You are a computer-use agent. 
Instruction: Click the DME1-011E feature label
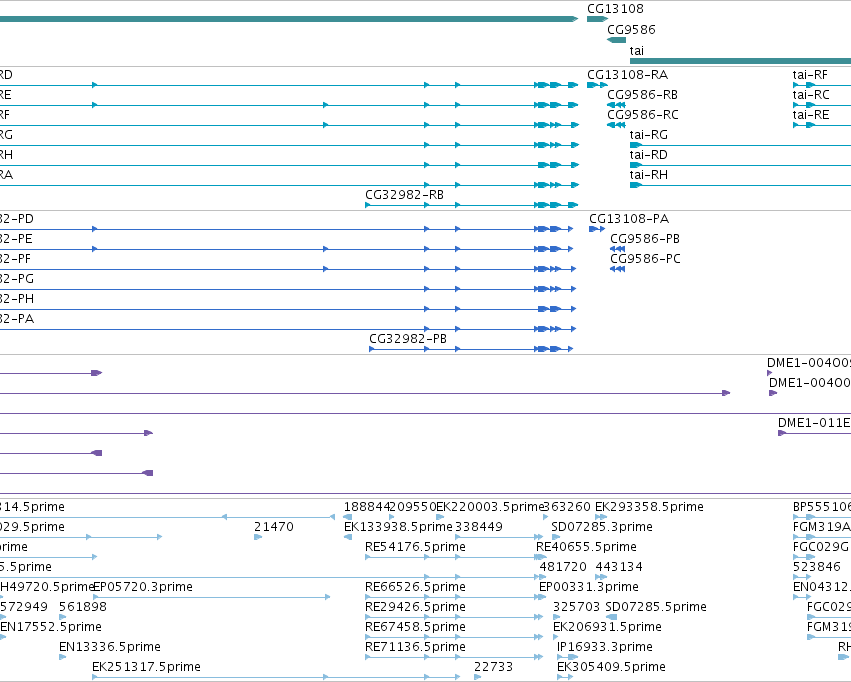[x=814, y=423]
